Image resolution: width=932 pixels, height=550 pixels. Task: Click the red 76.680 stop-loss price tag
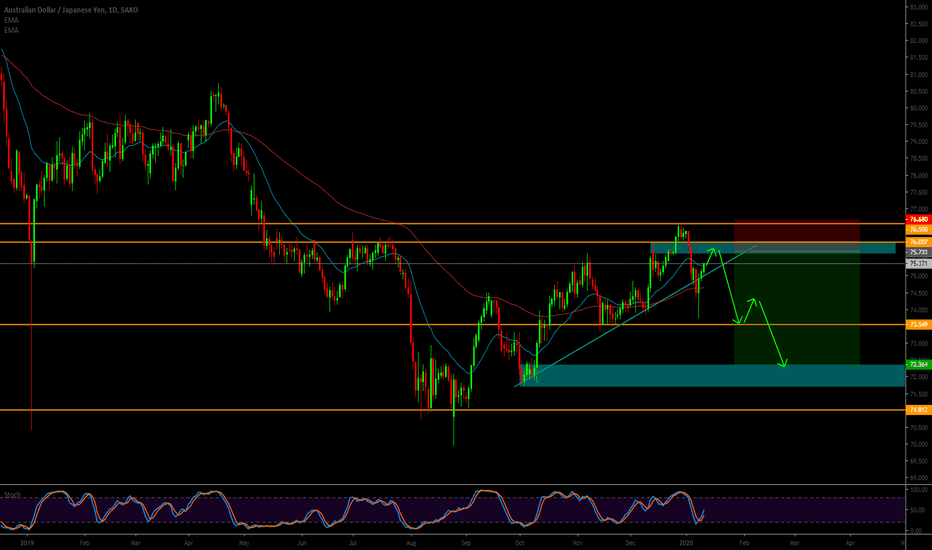(x=916, y=219)
